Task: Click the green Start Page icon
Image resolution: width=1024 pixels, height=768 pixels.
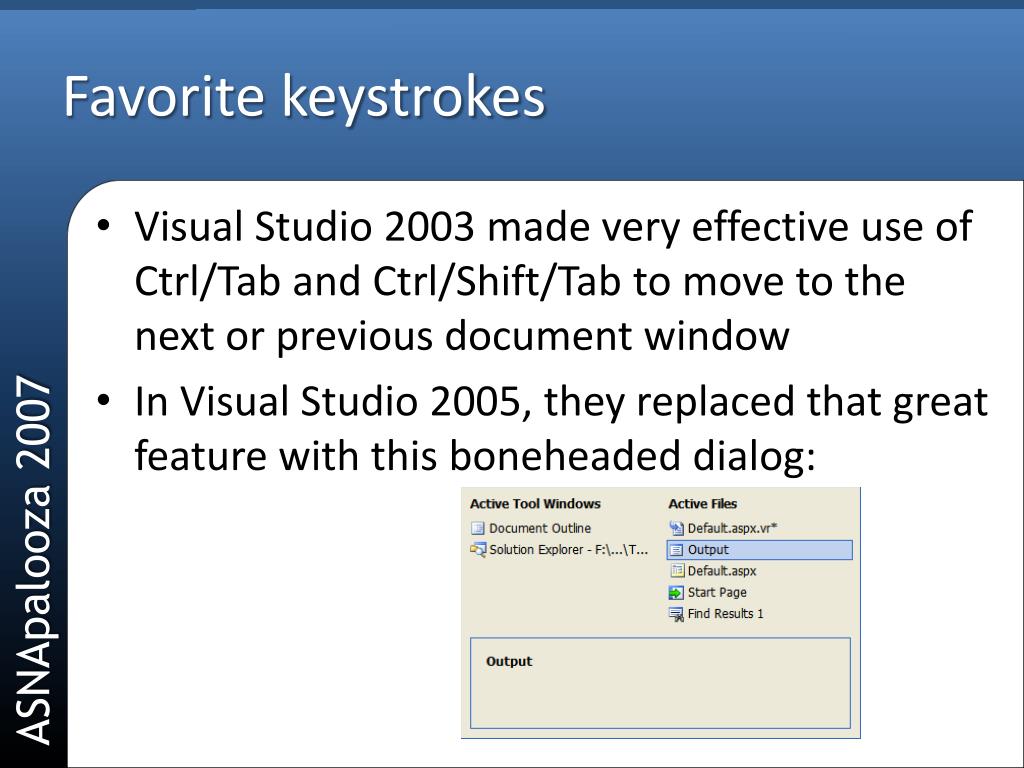Action: (676, 592)
